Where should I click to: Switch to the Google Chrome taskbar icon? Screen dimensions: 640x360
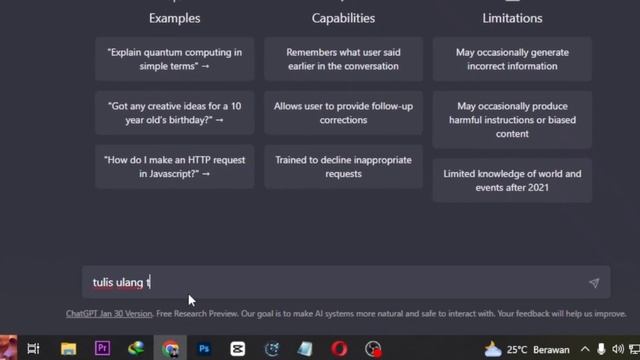click(170, 349)
